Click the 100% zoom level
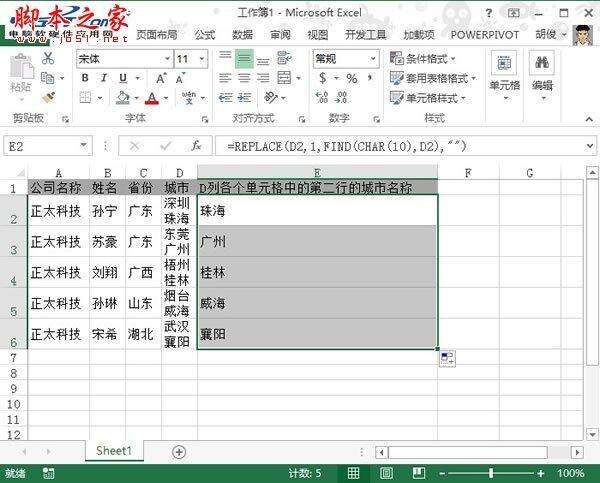 tap(571, 473)
